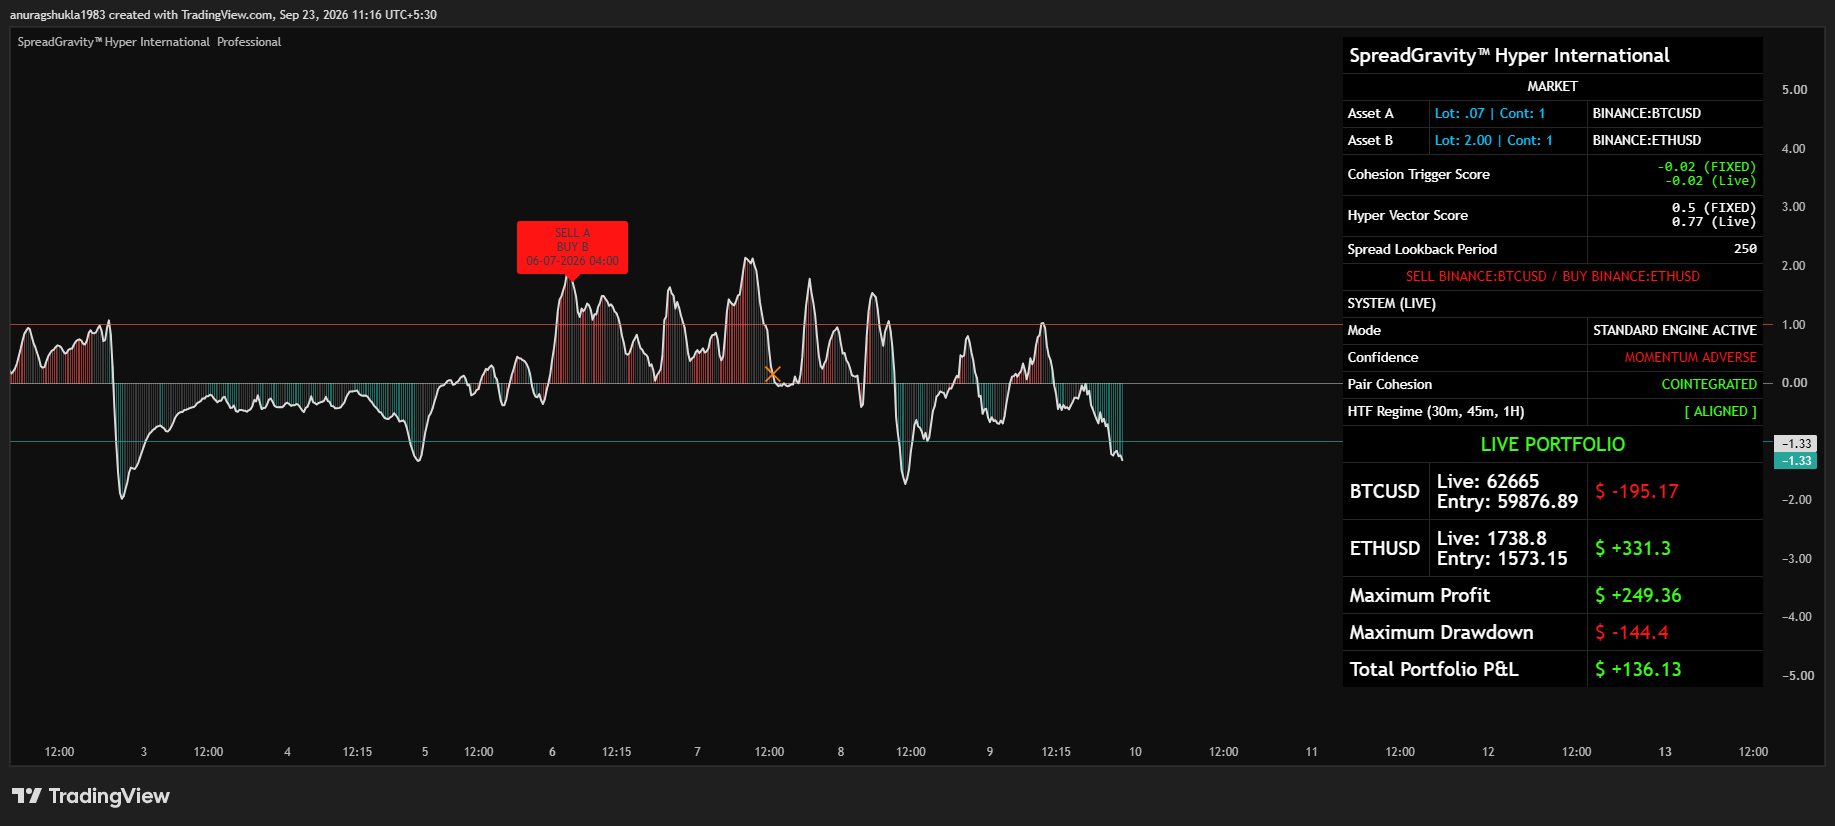Click date label 10 on the time axis
Screen dimensions: 1835x826
pyautogui.click(x=1135, y=752)
